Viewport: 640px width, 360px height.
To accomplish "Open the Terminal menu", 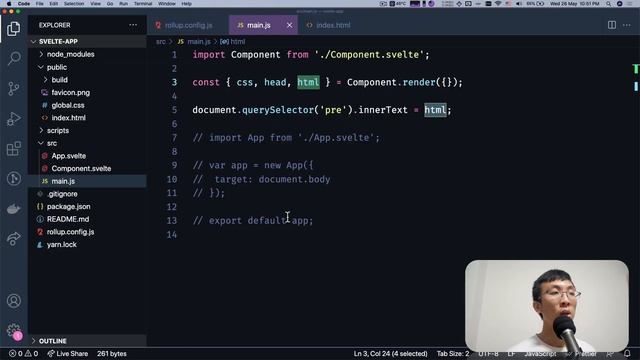I will pos(143,4).
